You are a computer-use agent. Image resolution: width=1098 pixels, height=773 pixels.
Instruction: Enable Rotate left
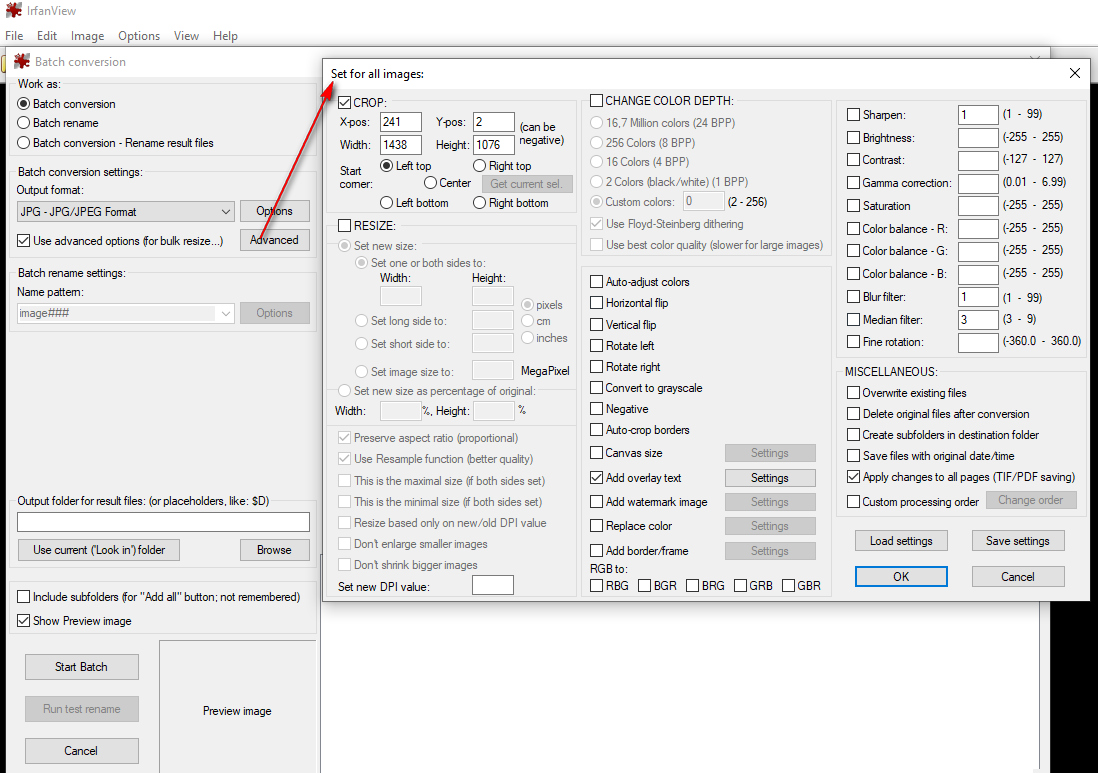coord(597,346)
